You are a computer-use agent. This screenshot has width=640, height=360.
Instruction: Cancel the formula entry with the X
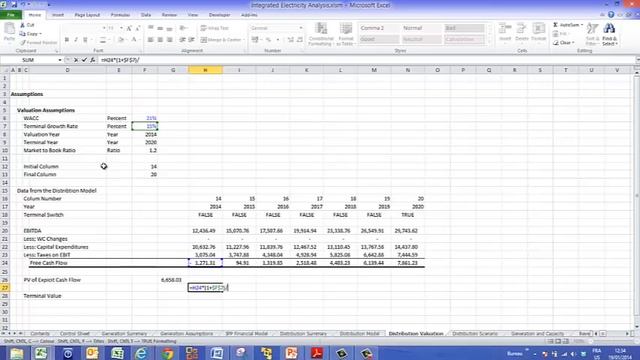point(76,60)
